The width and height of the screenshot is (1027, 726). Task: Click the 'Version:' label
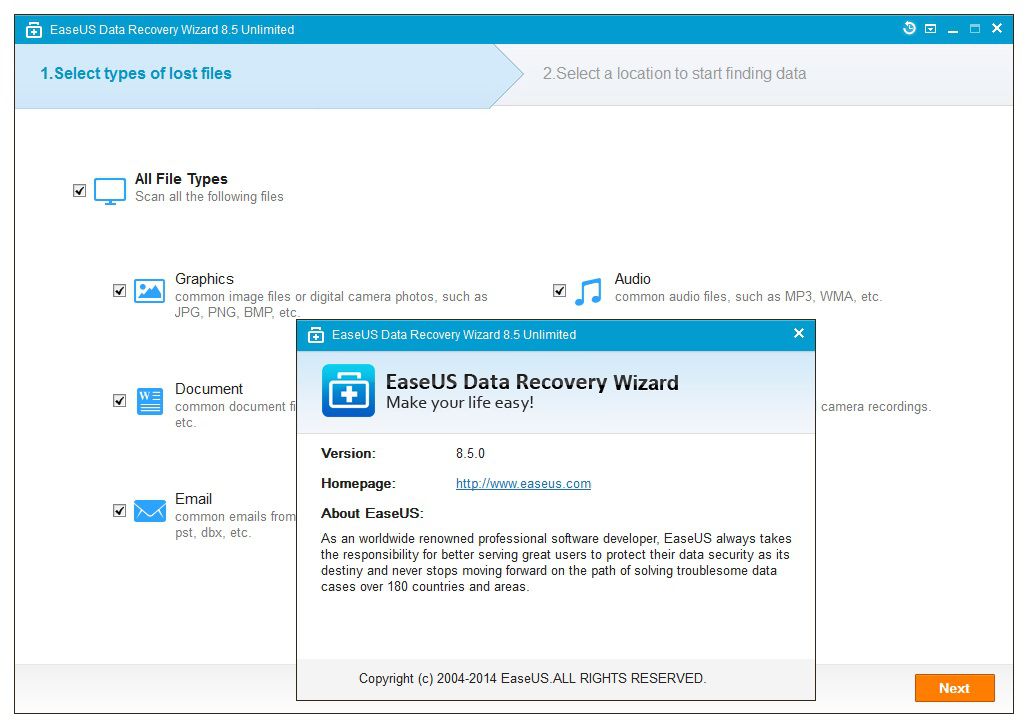tap(348, 453)
